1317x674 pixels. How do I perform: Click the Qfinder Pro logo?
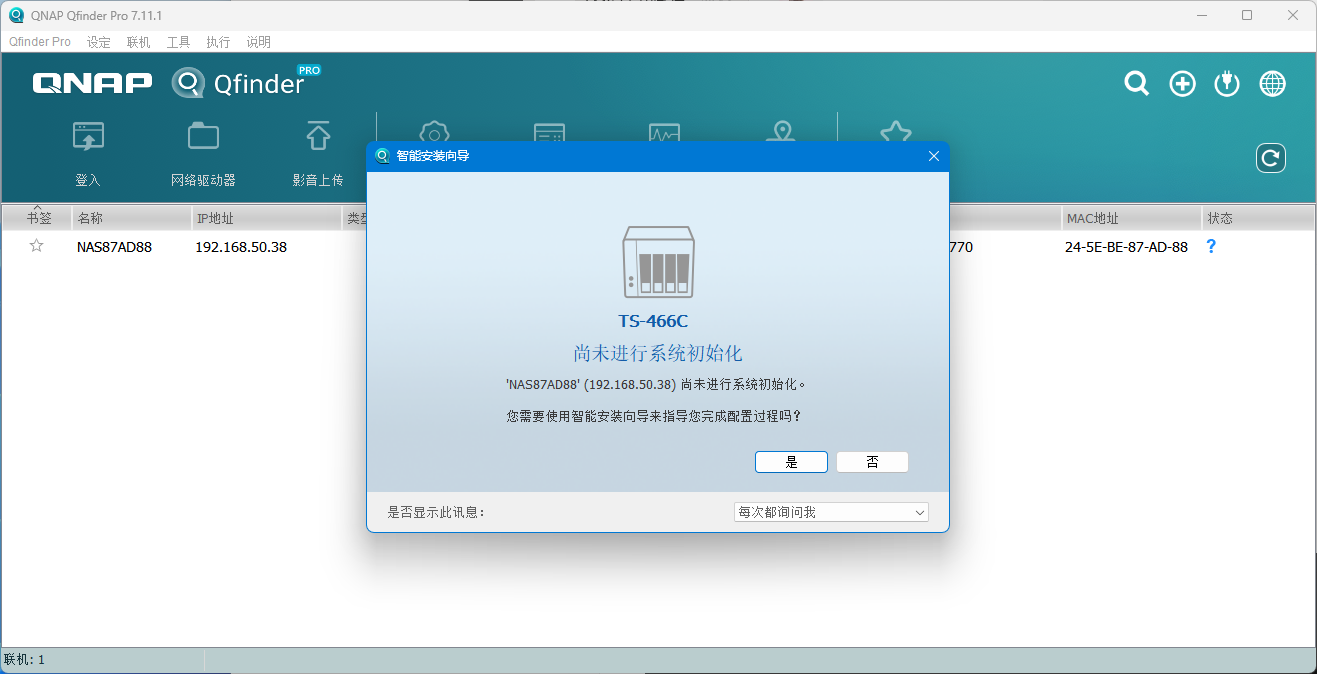246,82
